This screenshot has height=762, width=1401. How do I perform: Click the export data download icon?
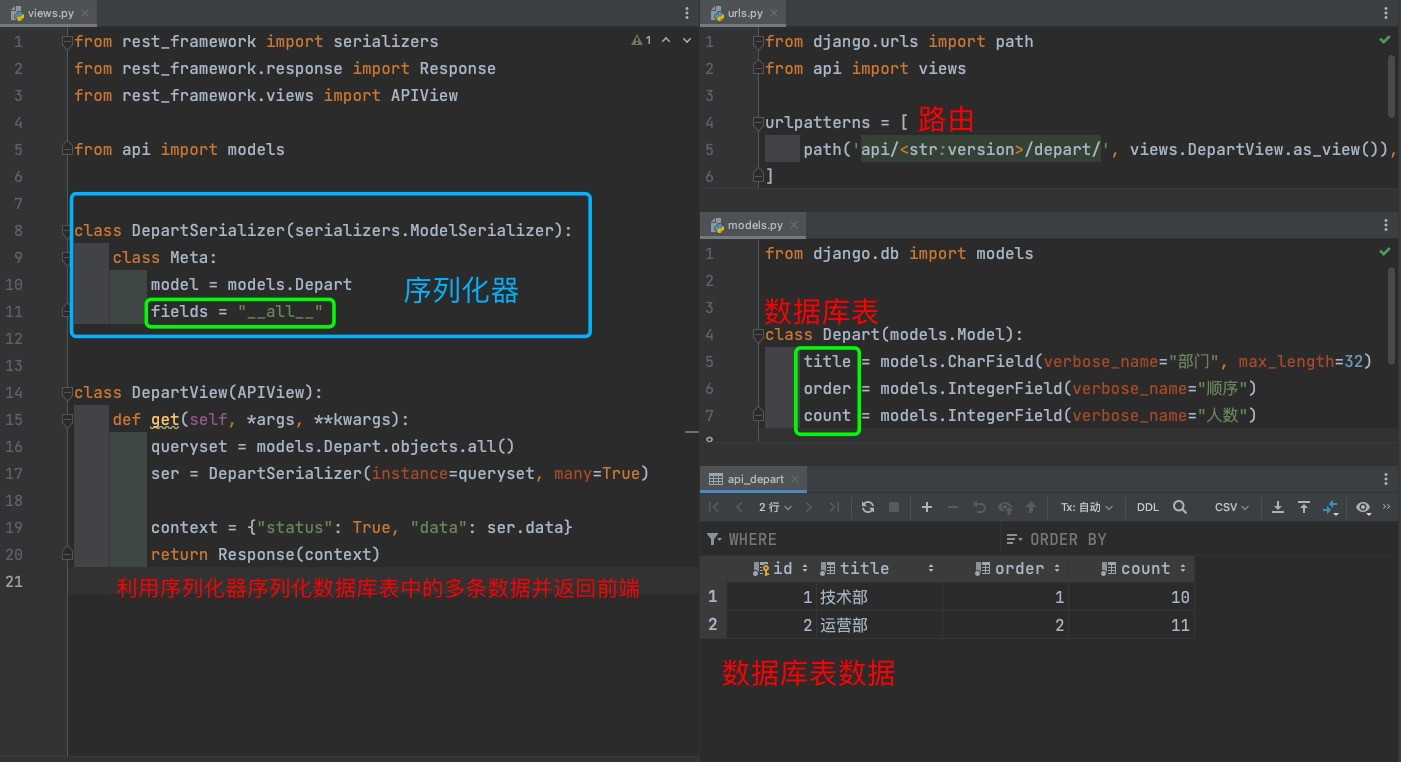pyautogui.click(x=1277, y=507)
